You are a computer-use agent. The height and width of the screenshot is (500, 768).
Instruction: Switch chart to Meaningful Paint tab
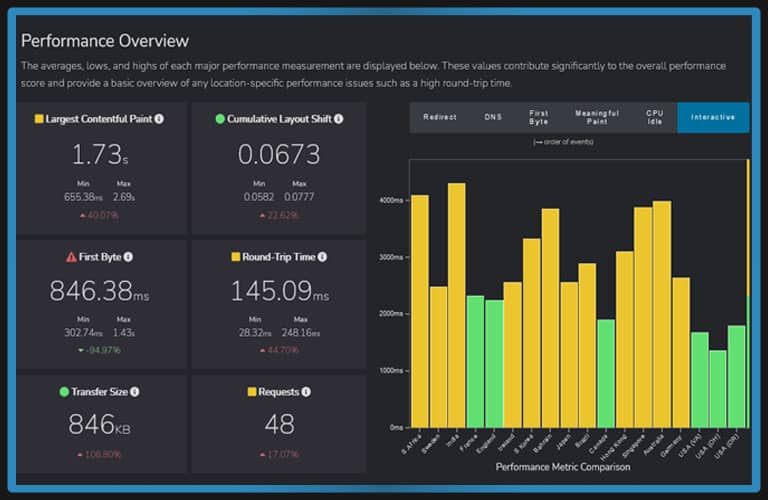tap(597, 118)
